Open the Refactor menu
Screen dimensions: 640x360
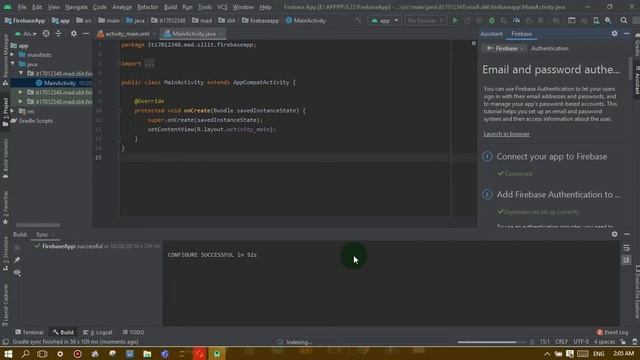point(148,7)
